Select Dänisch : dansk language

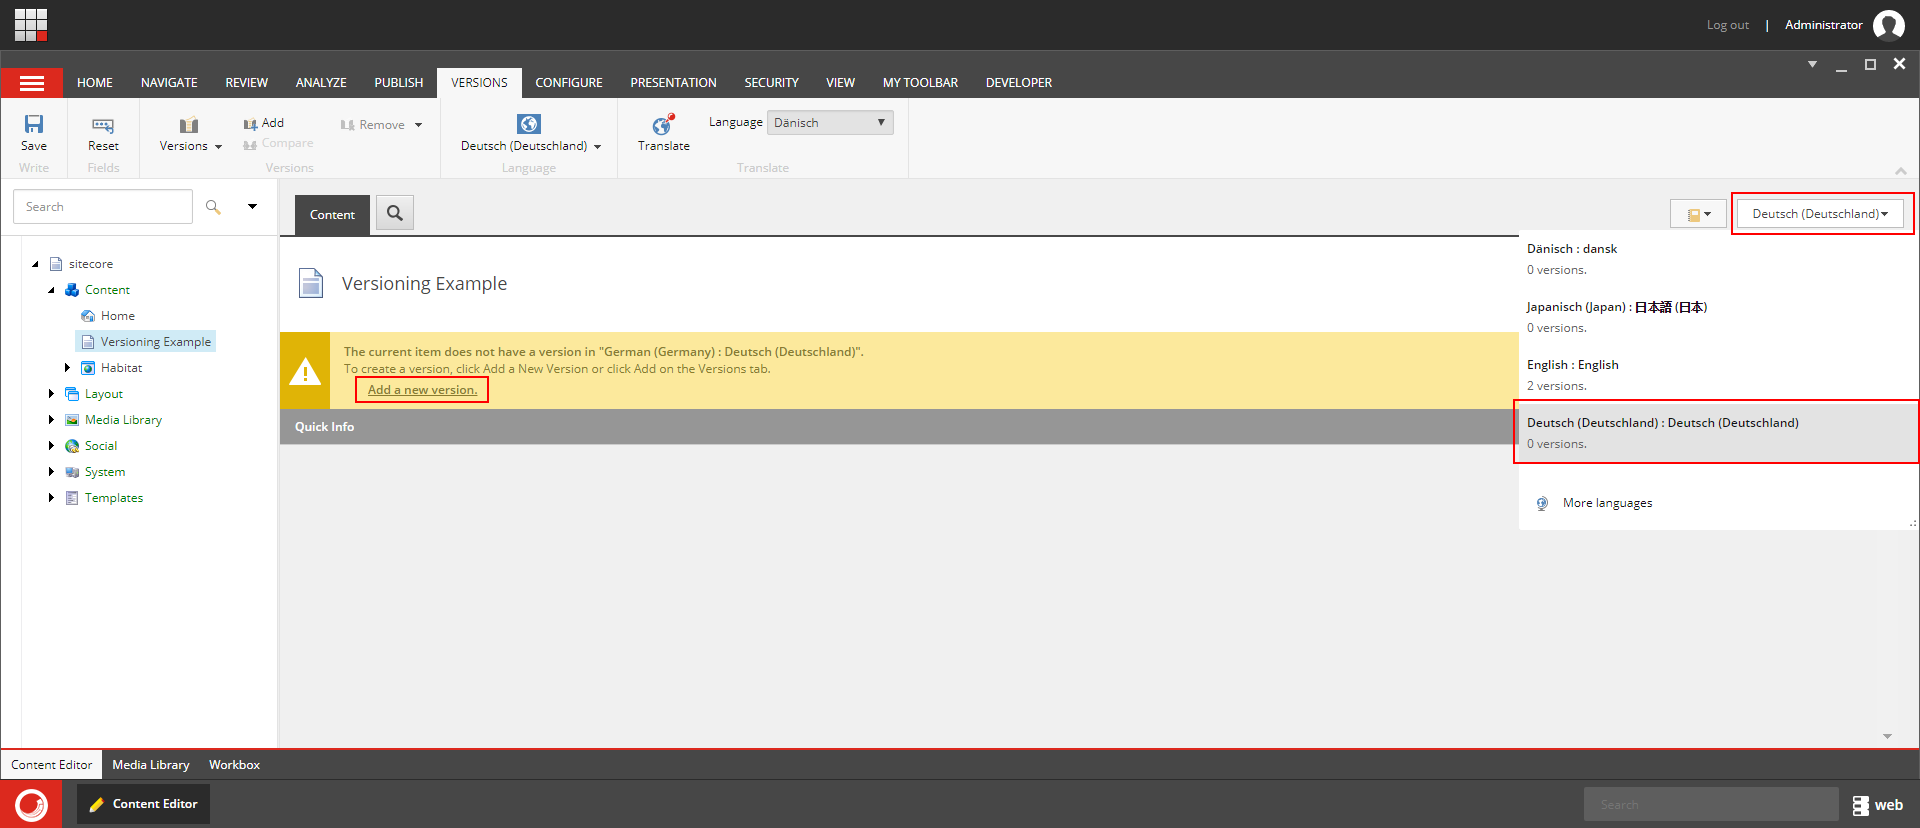click(1718, 259)
